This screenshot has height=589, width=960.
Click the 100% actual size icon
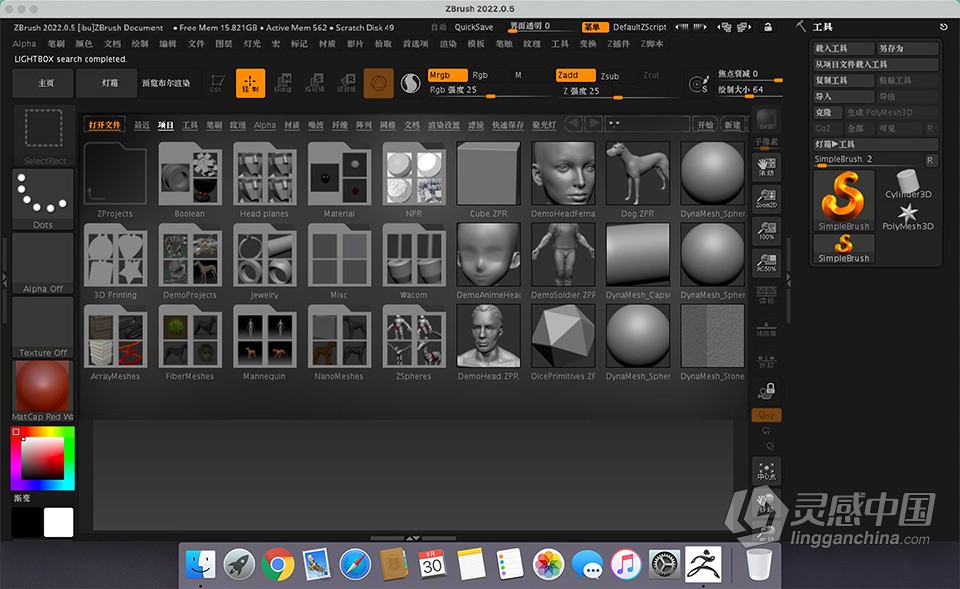point(766,231)
